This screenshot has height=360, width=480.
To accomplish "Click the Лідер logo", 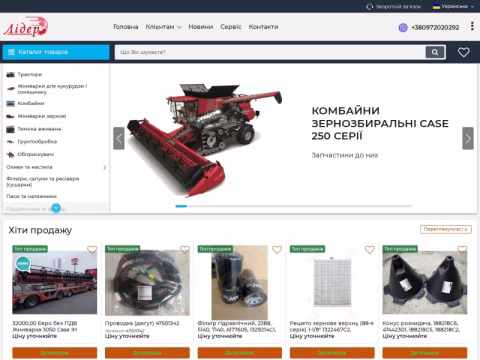I will point(26,27).
